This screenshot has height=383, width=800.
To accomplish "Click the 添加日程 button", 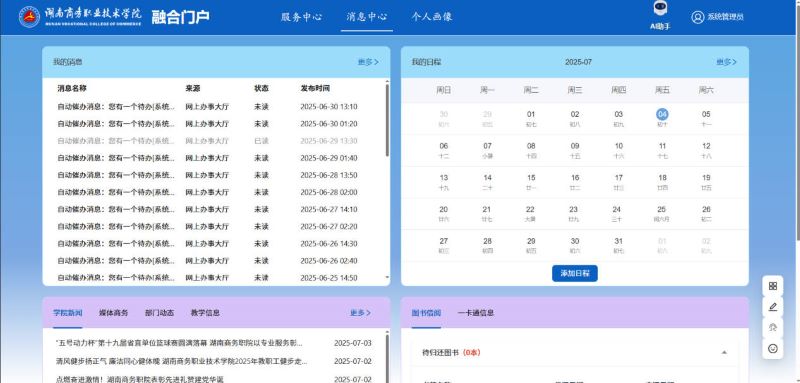I will pos(574,273).
